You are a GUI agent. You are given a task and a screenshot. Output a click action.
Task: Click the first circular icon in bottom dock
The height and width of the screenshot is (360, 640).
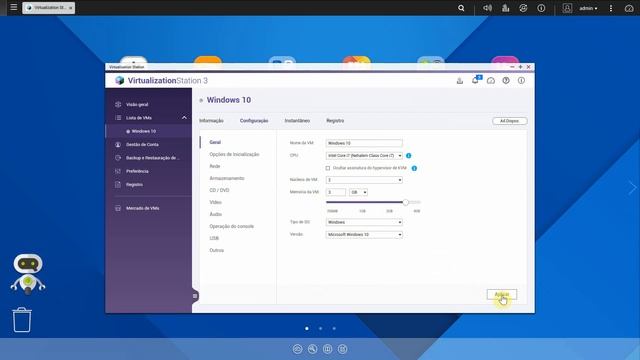298,349
